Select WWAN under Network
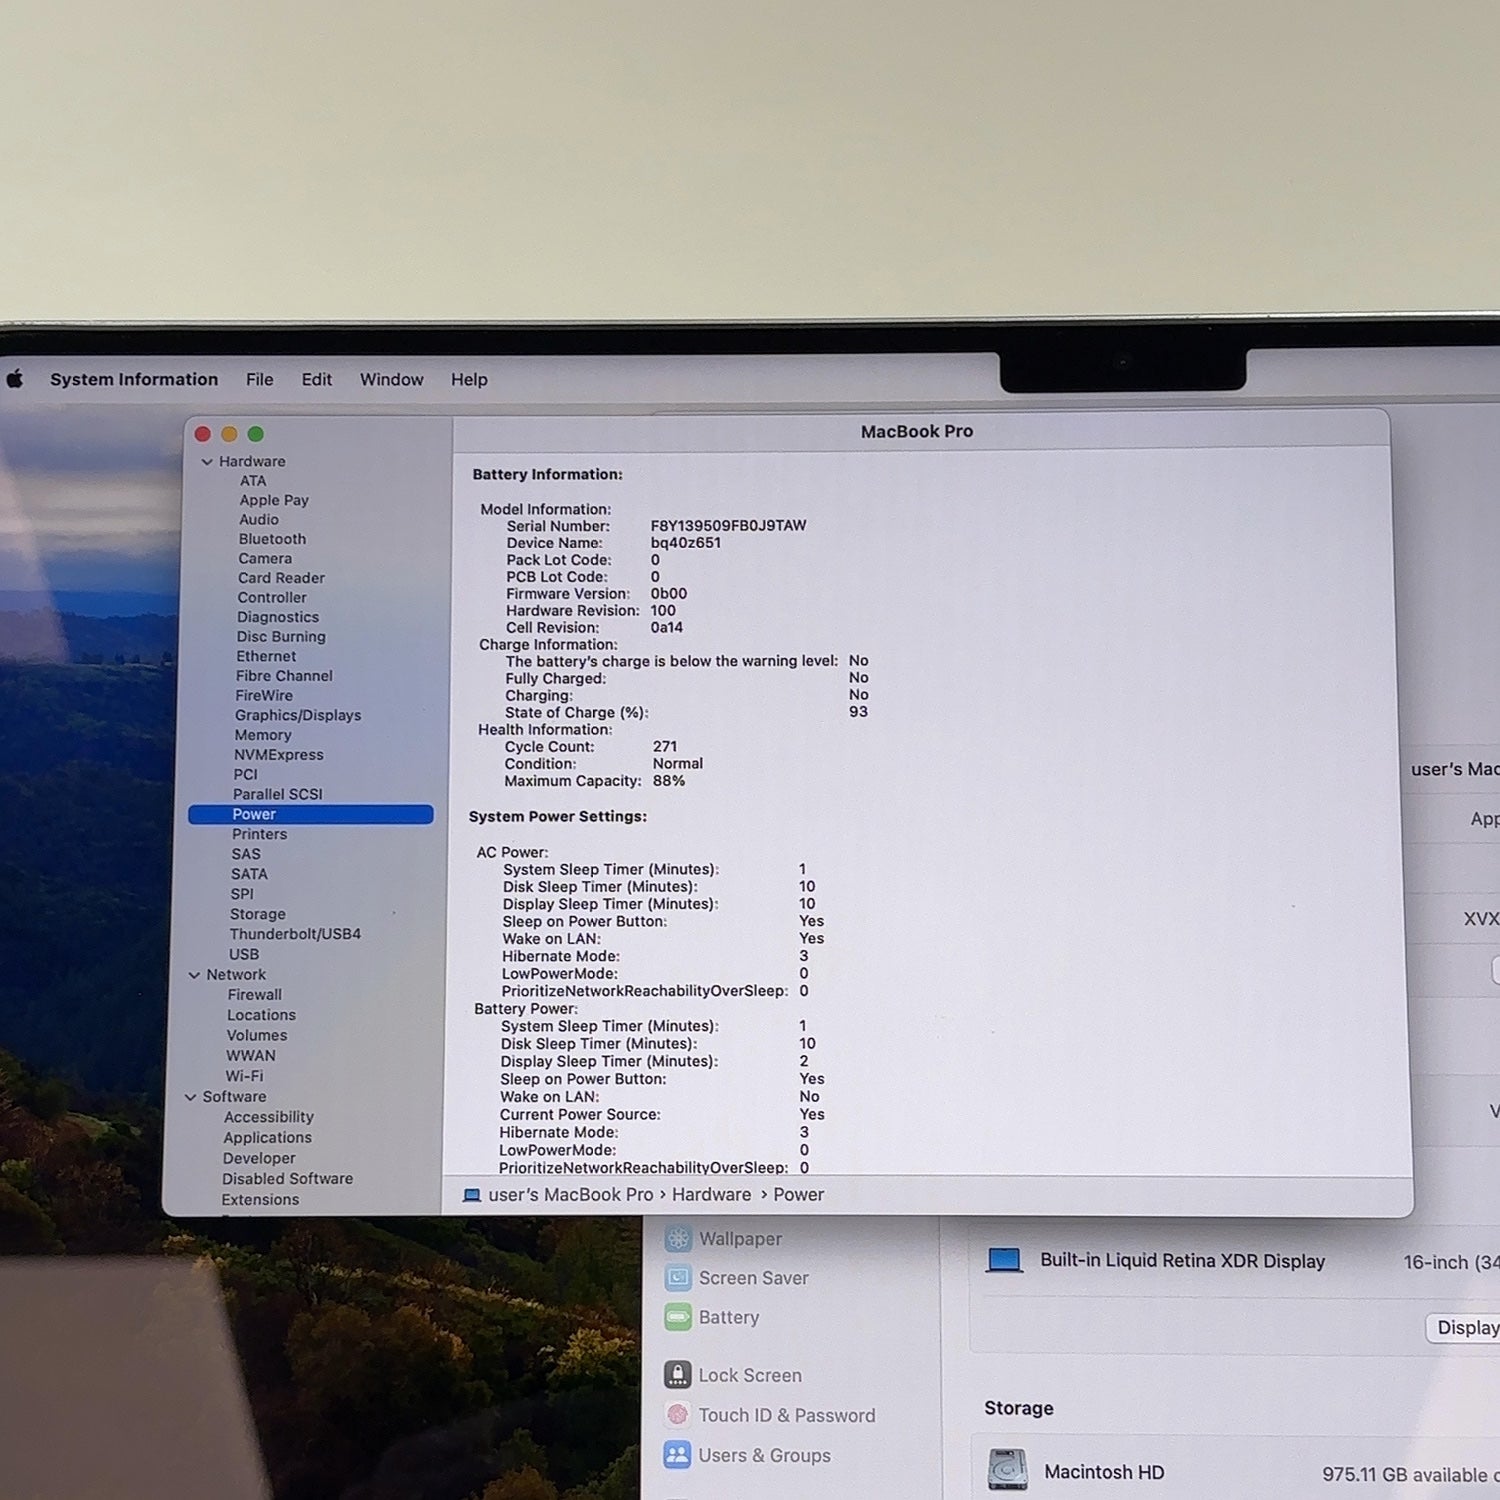The height and width of the screenshot is (1500, 1500). tap(251, 1055)
